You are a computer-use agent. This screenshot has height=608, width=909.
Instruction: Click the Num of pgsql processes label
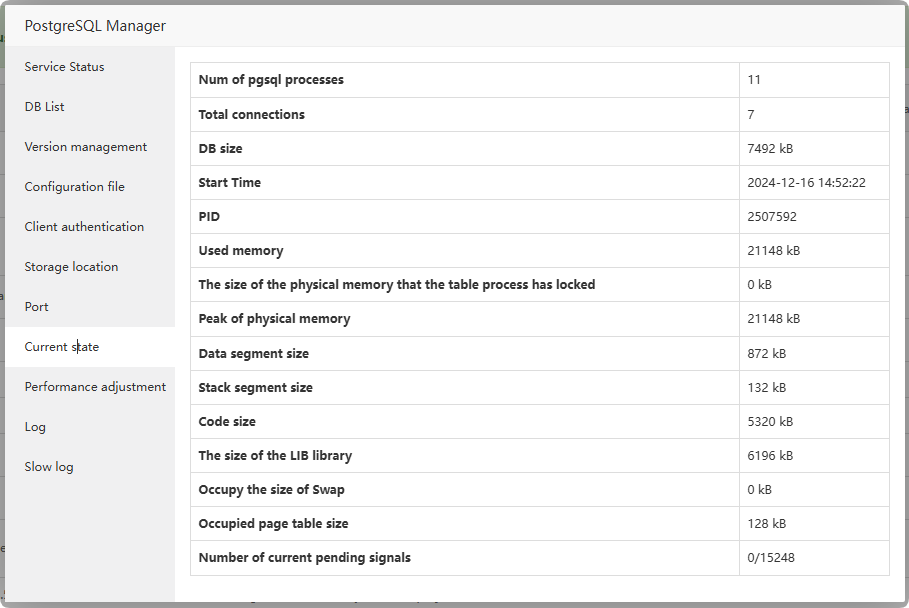(271, 80)
